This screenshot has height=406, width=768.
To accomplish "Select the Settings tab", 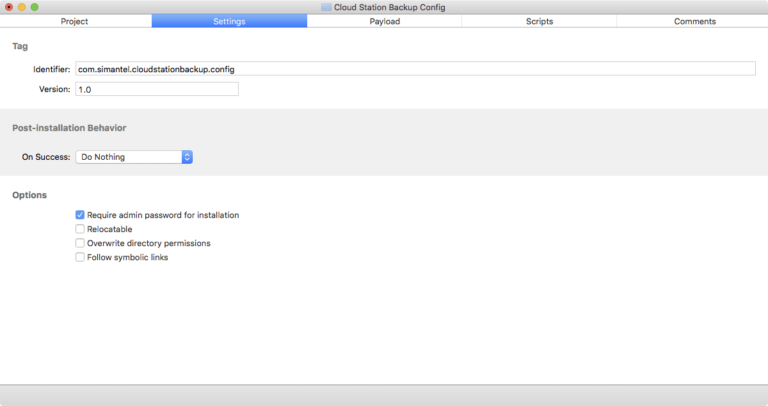I will 229,21.
